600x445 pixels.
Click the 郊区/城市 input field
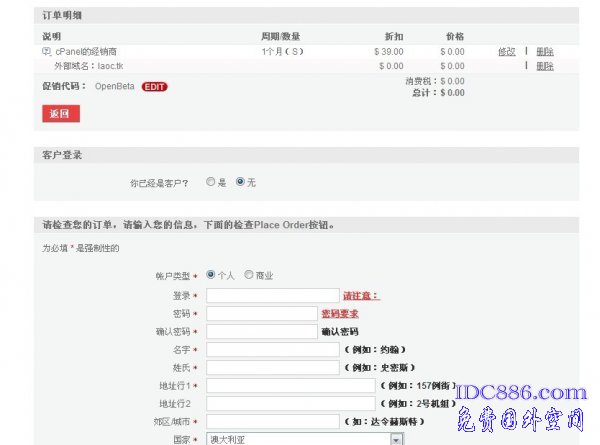272,422
